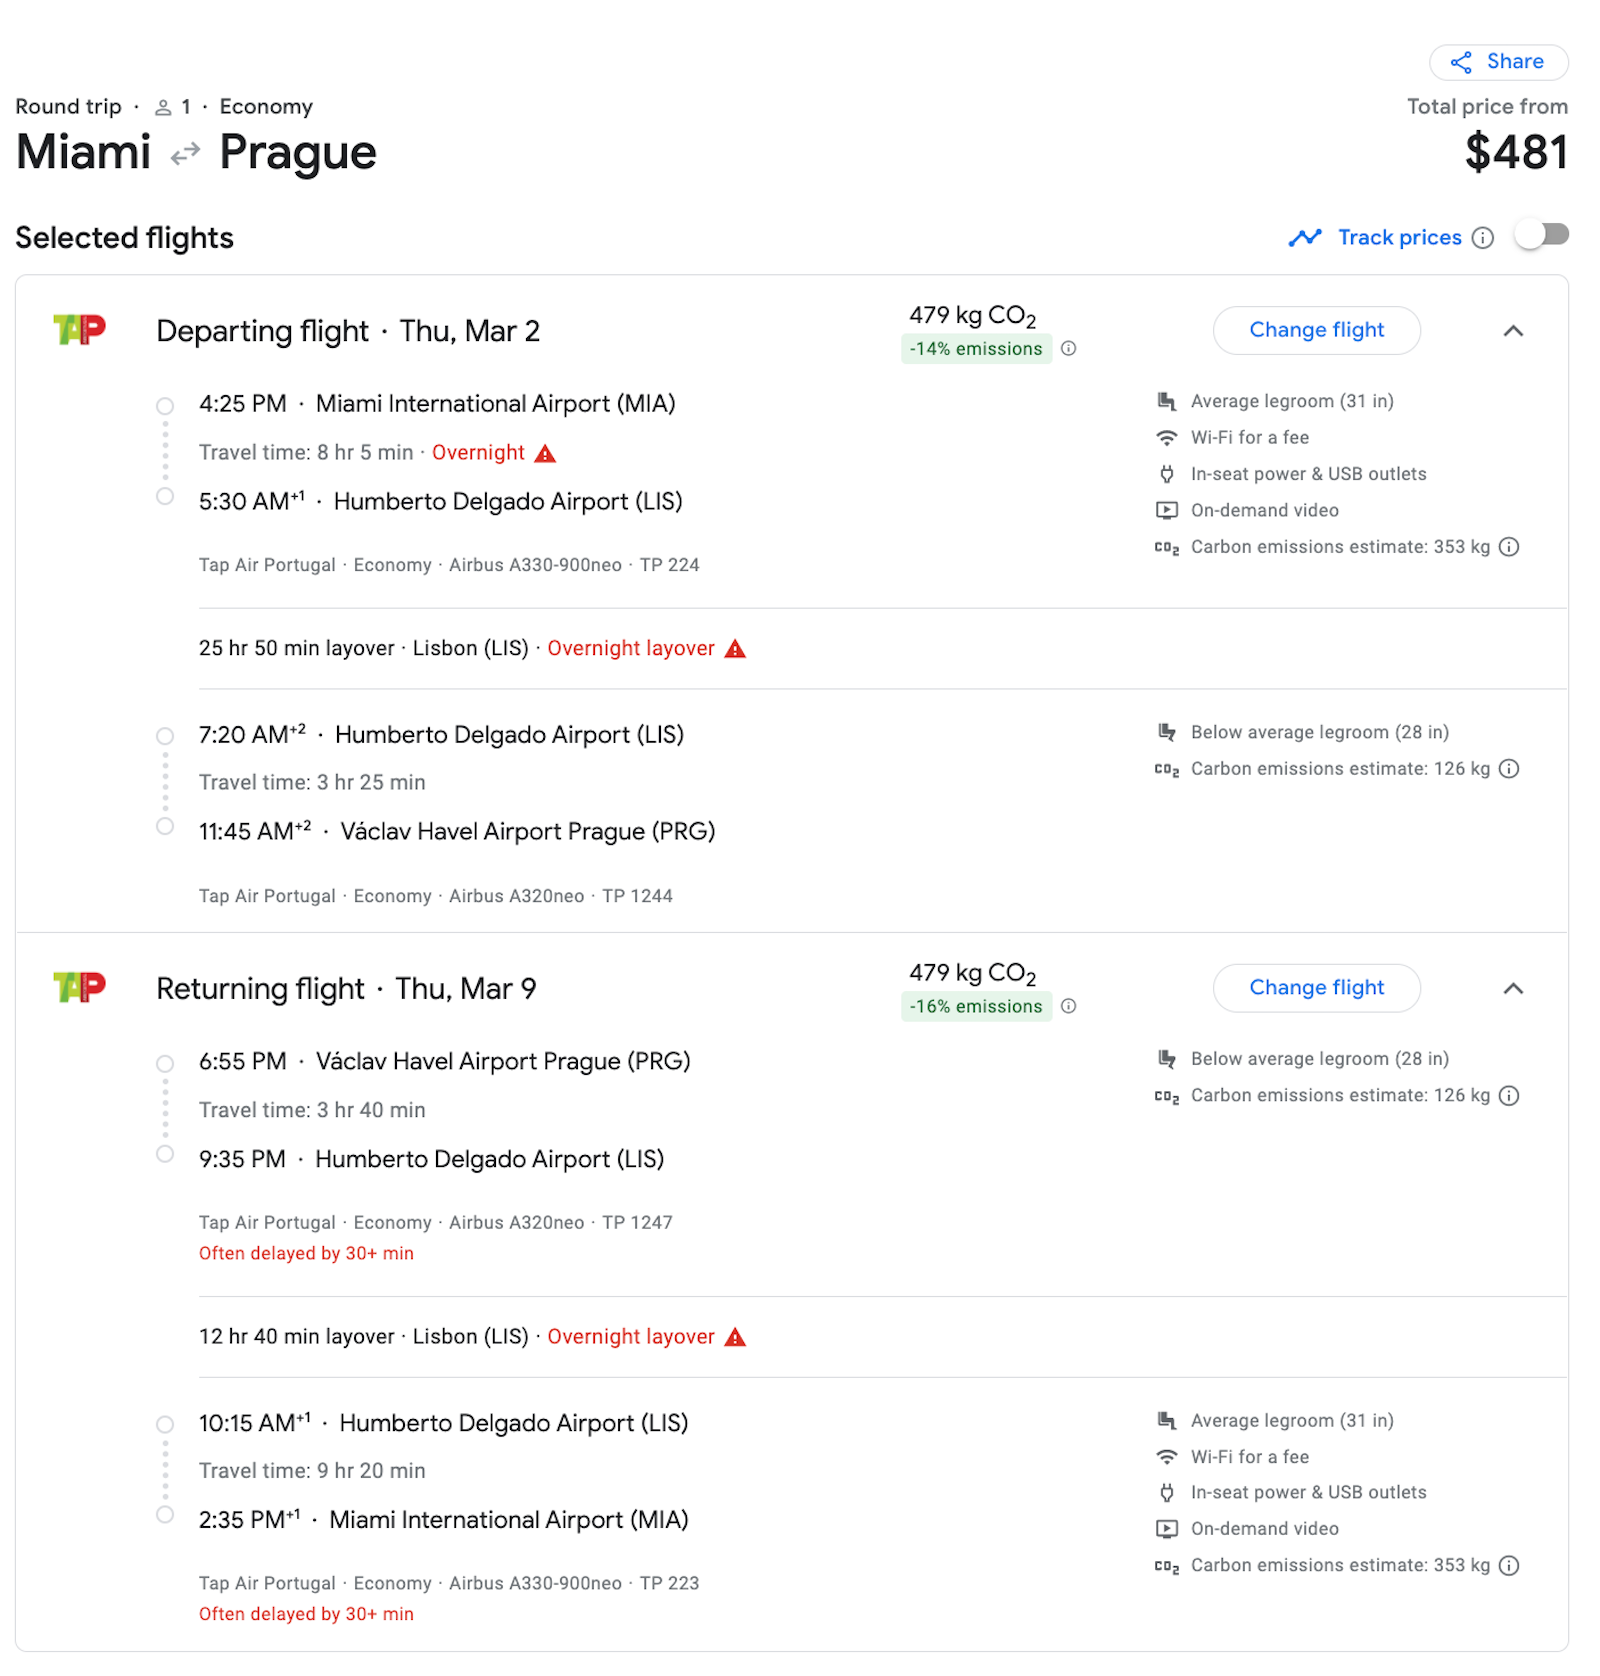The width and height of the screenshot is (1600, 1676).
Task: Open the overnight layover warning on returning flight
Action: (735, 1336)
